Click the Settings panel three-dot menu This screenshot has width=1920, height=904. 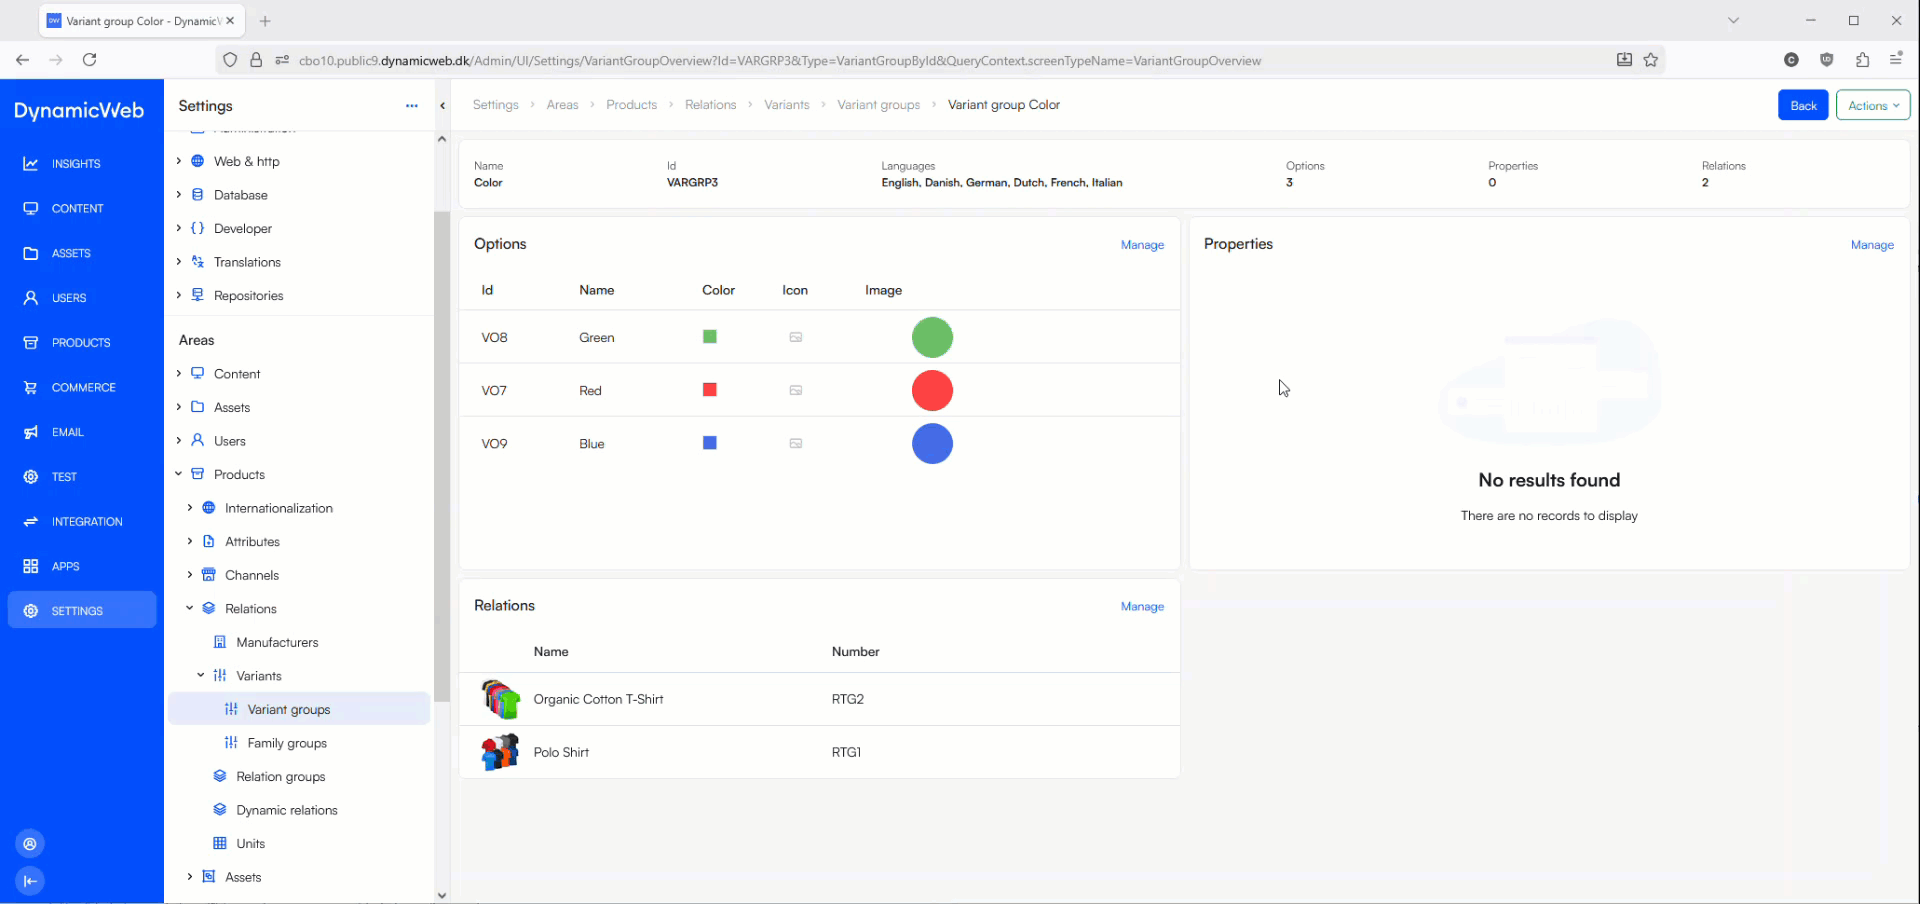point(411,106)
